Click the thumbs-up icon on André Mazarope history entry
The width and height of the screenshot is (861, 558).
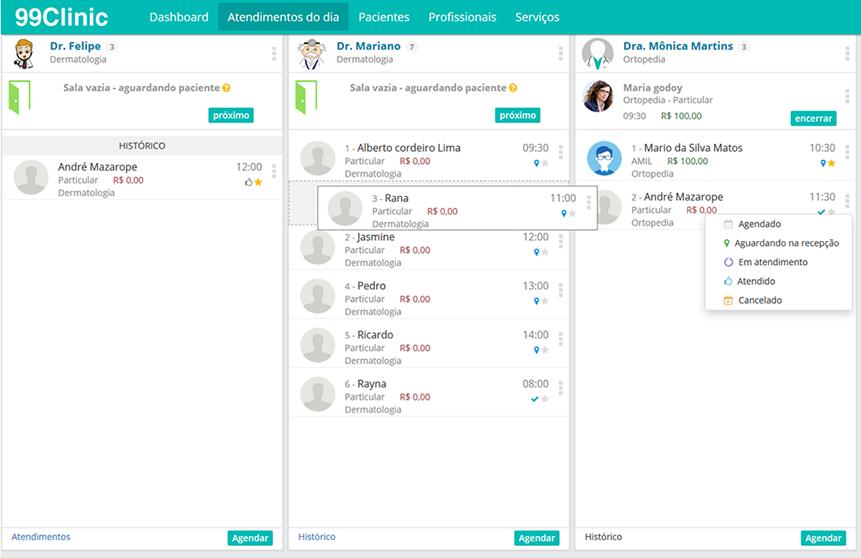(248, 182)
